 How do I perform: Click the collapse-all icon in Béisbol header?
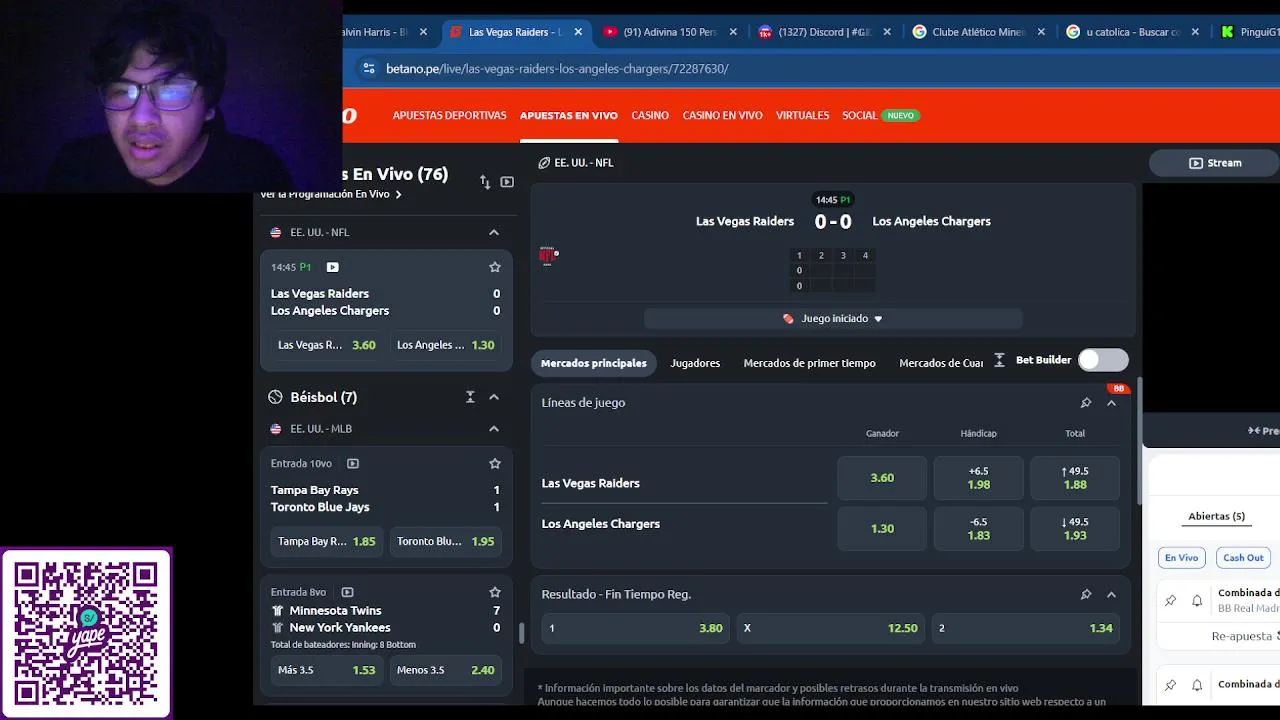tap(470, 397)
